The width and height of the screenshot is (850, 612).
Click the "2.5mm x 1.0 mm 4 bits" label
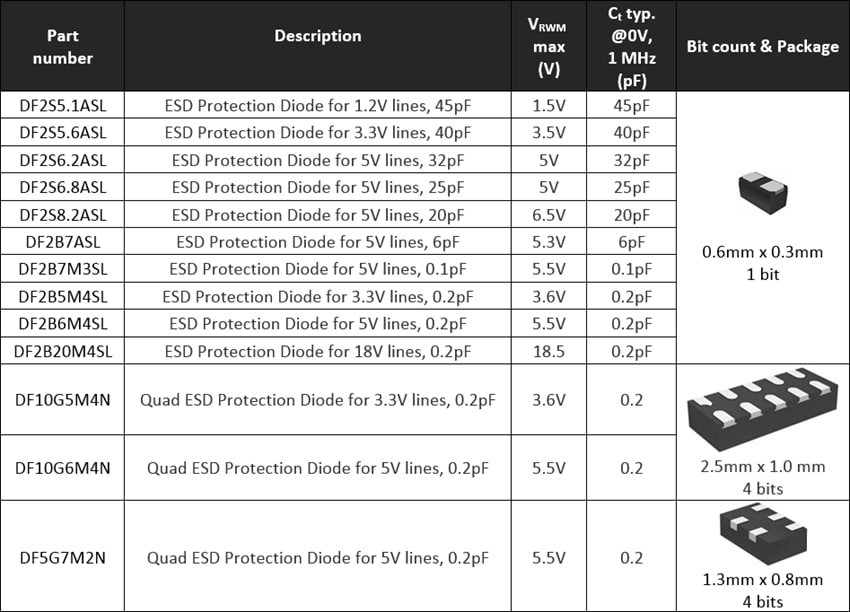tap(762, 477)
